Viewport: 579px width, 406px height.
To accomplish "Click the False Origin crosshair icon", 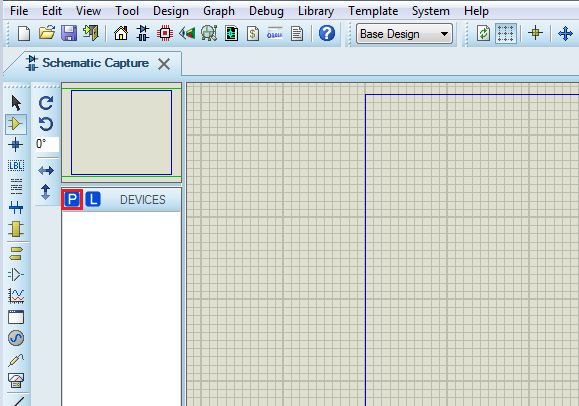I will click(x=535, y=34).
